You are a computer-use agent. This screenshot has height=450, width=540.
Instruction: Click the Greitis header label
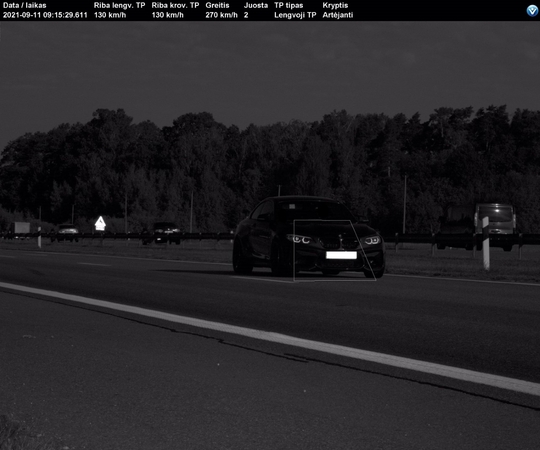(217, 6)
